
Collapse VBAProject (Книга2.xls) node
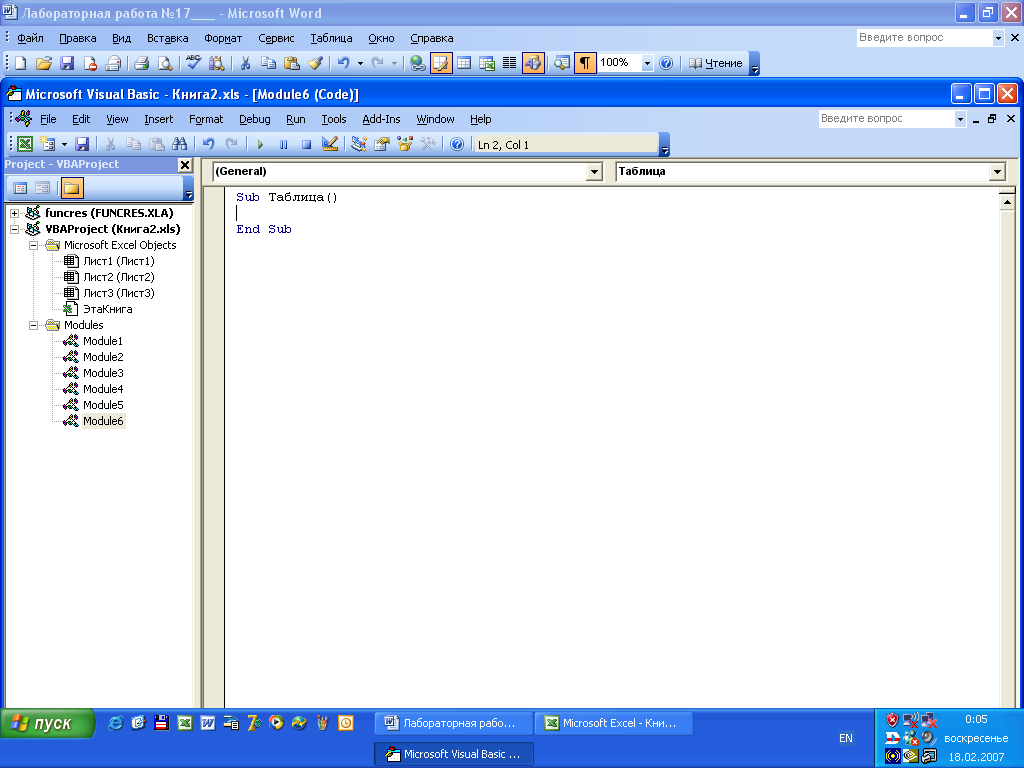tap(14, 229)
